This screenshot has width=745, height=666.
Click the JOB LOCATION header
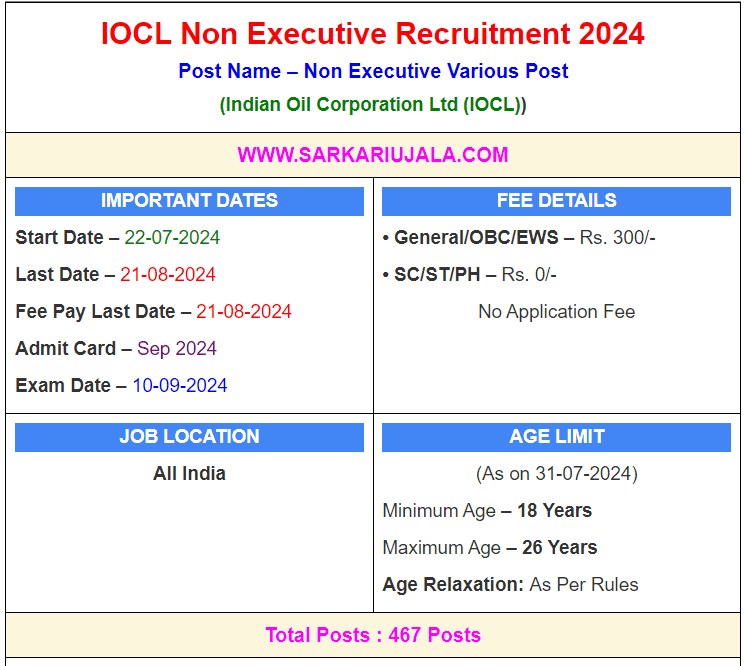[189, 437]
